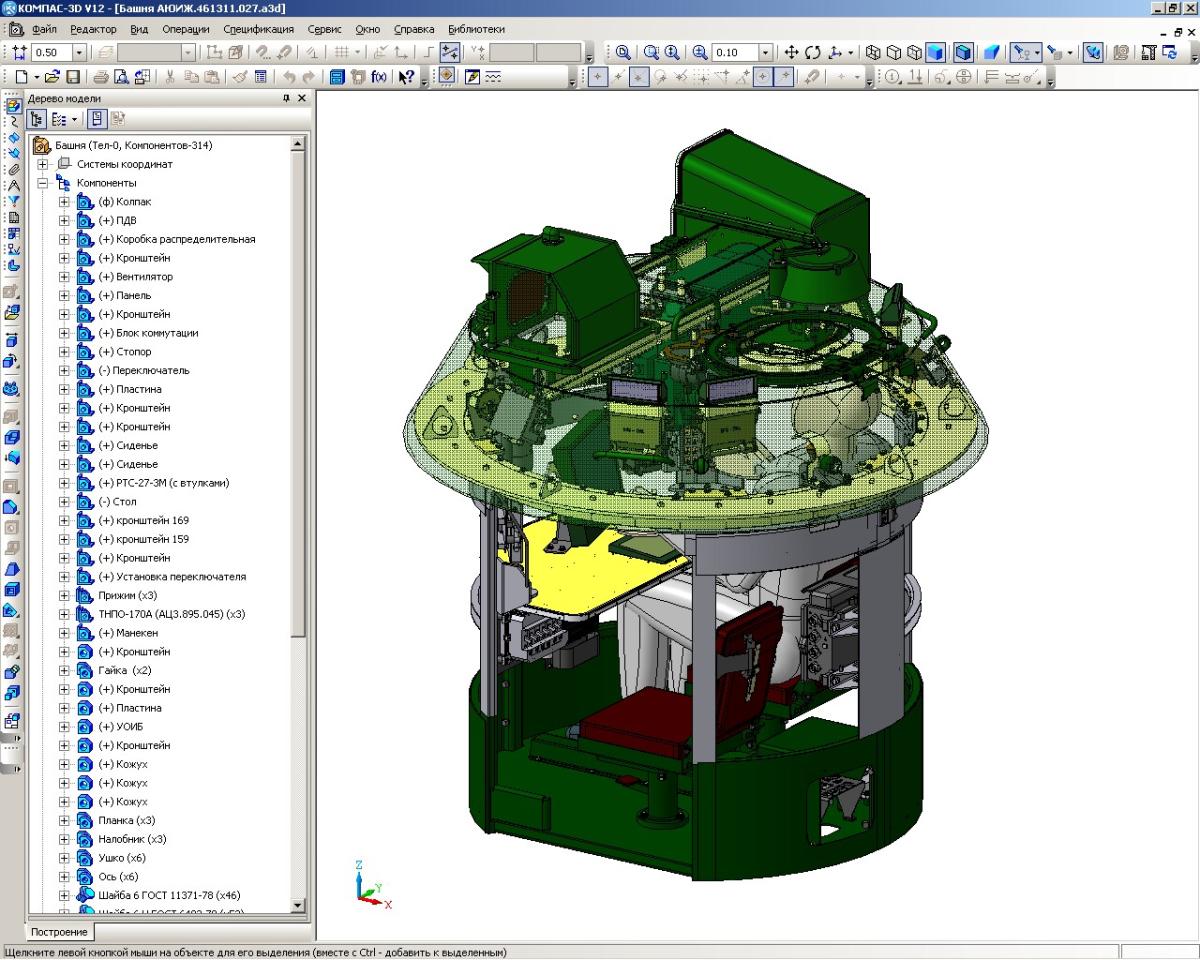This screenshot has height=960, width=1200.
Task: Toggle Perspective projection view
Action: tap(991, 52)
